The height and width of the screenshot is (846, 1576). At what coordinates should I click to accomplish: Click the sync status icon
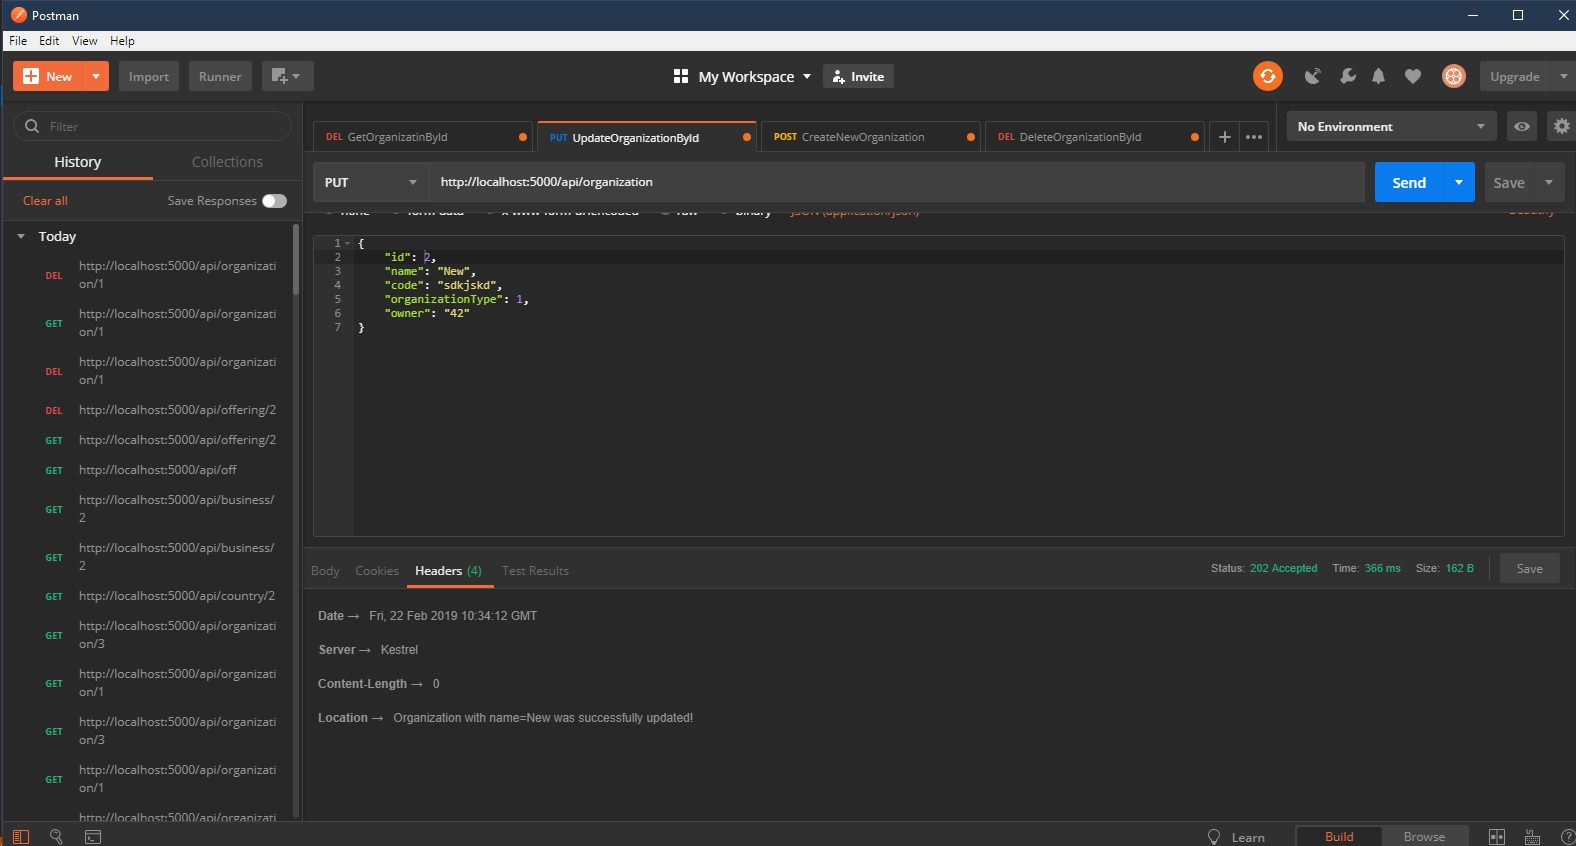pos(1267,76)
